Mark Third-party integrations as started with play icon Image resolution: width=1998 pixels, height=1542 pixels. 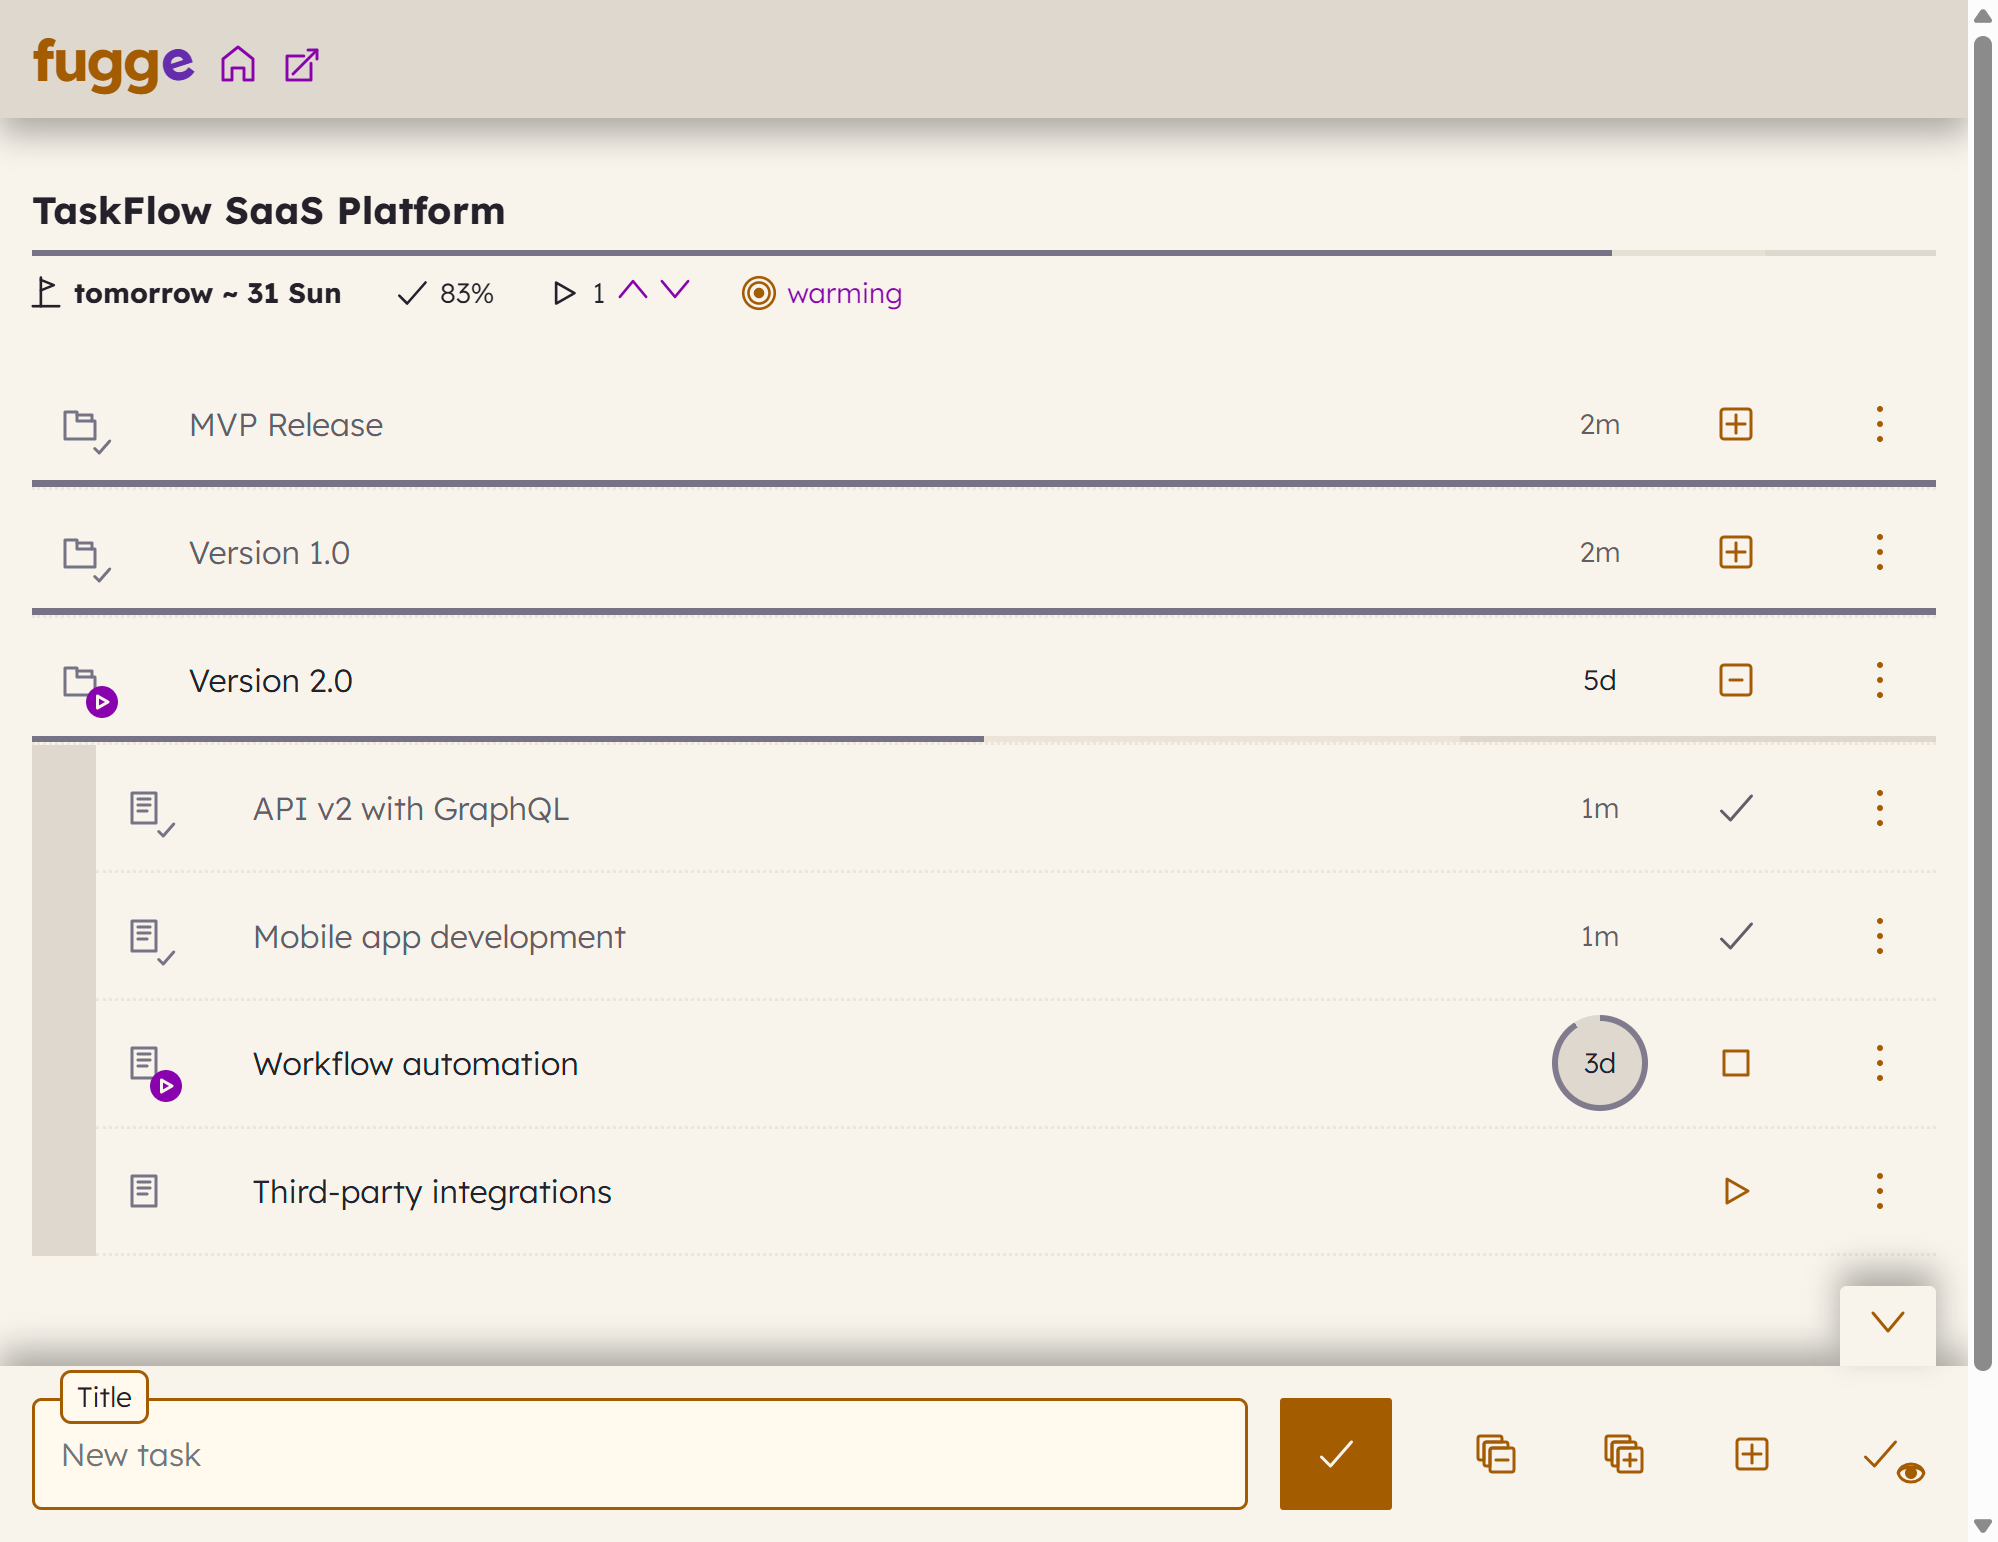coord(1735,1191)
